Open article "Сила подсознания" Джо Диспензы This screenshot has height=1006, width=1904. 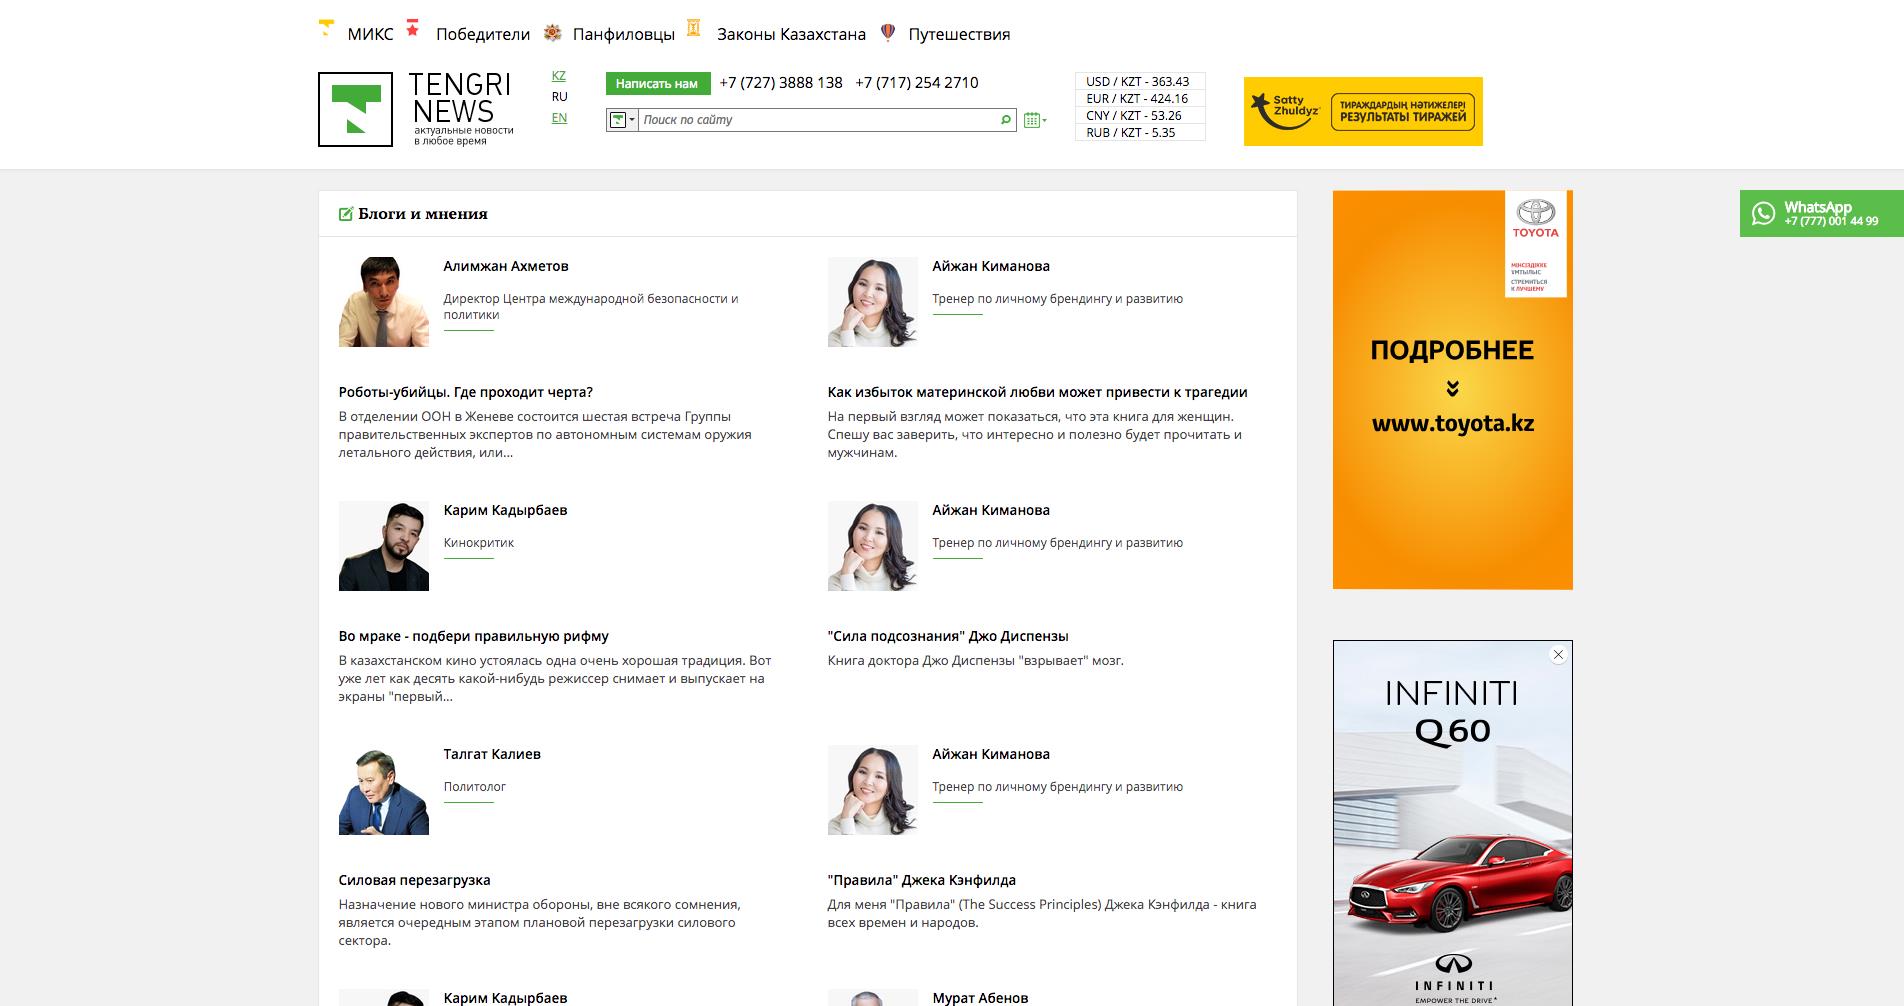(948, 636)
